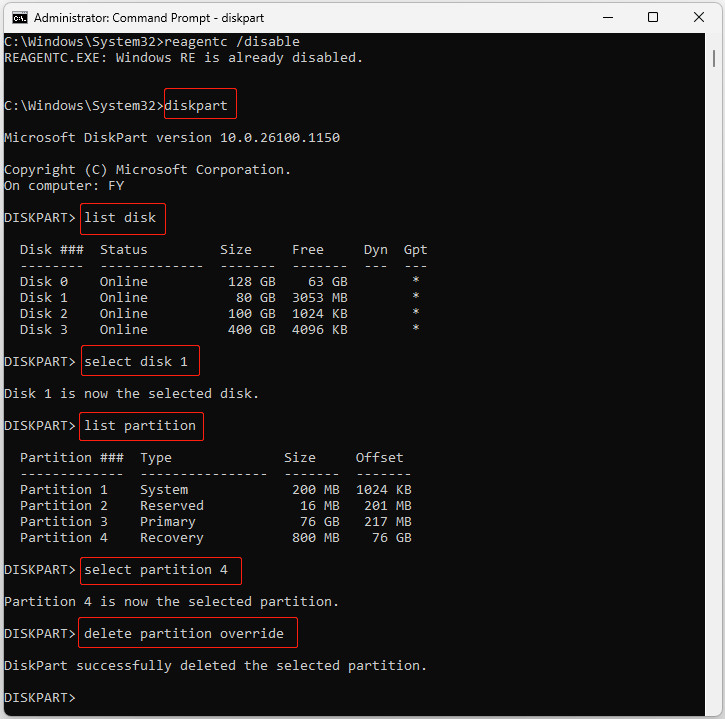Click the '200 MB' partition size
Viewport: 725px width, 719px height.
click(x=316, y=490)
